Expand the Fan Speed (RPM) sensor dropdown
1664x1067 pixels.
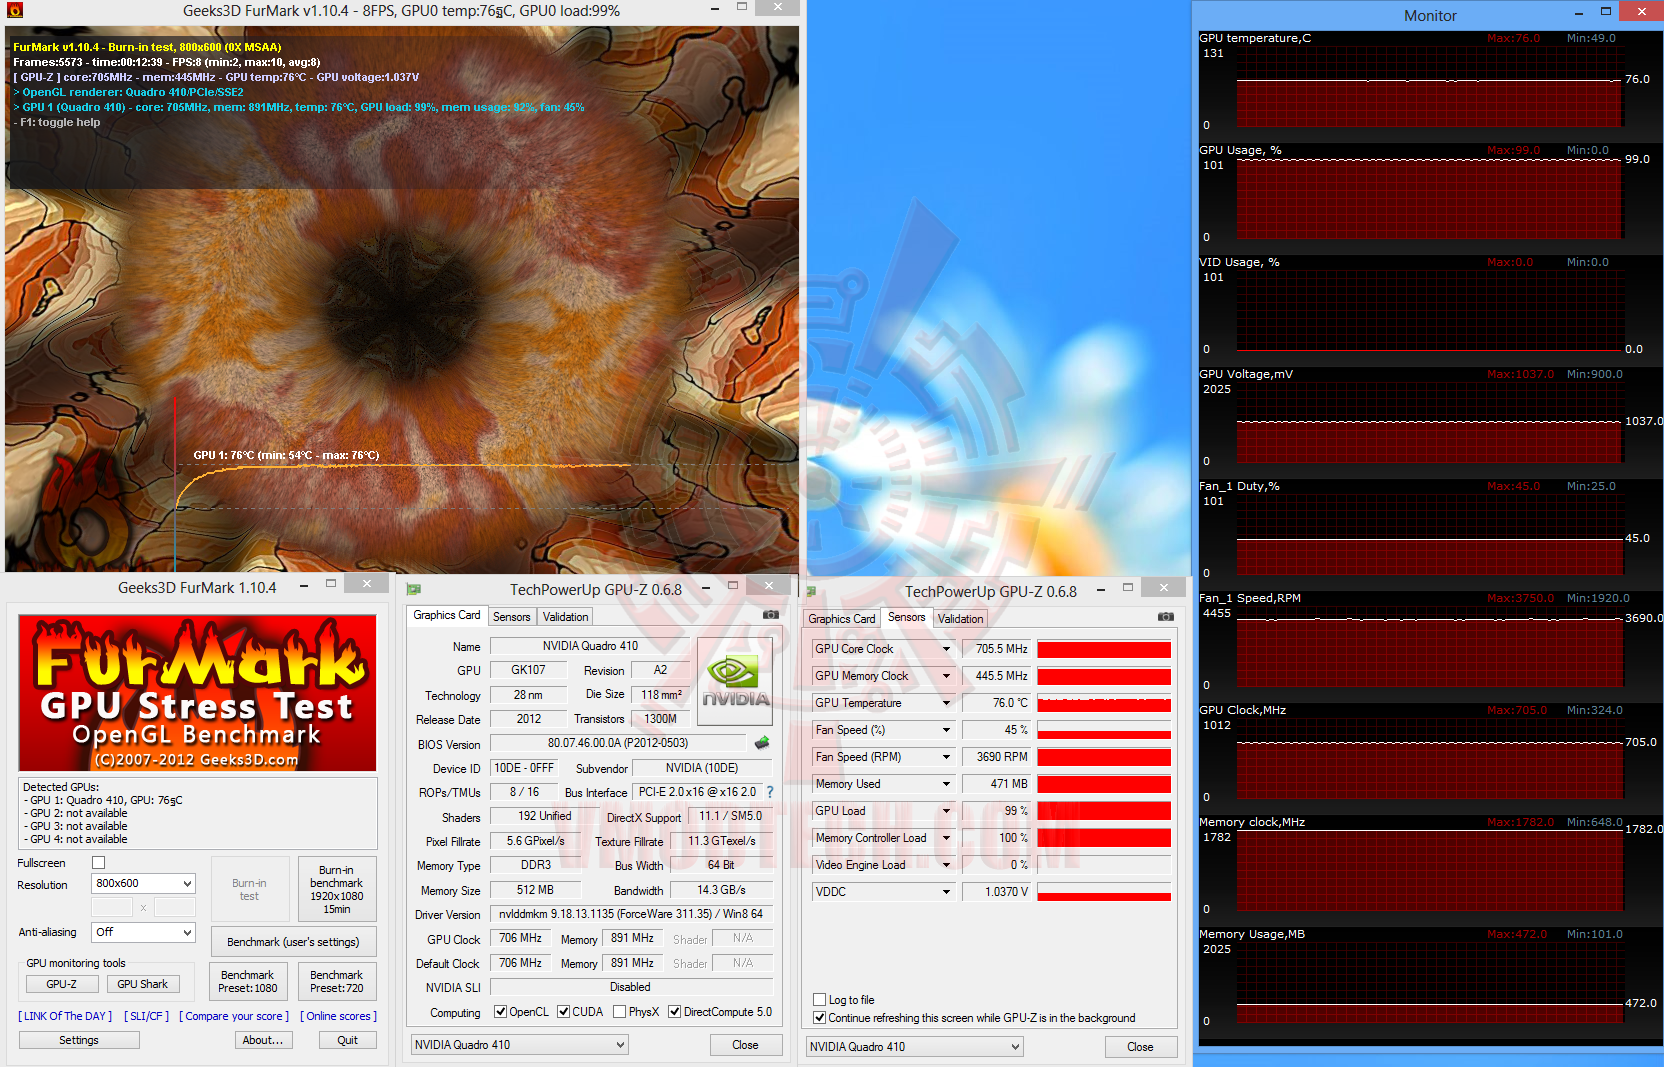pyautogui.click(x=946, y=757)
